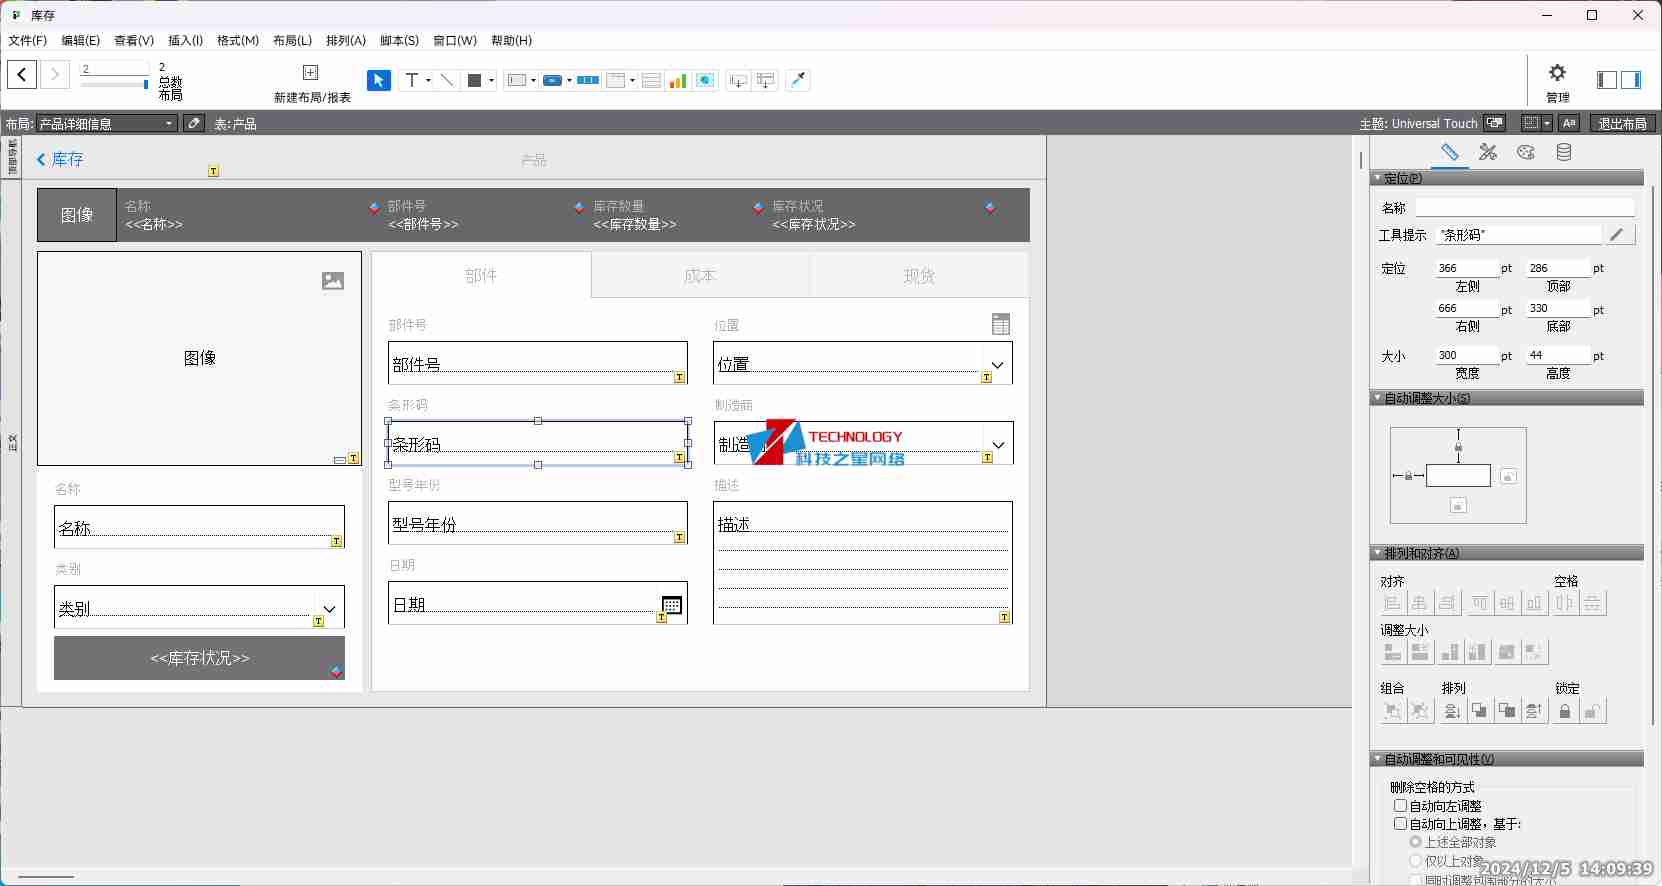The image size is (1662, 886).
Task: Switch to the 现货 tab
Action: tap(919, 276)
